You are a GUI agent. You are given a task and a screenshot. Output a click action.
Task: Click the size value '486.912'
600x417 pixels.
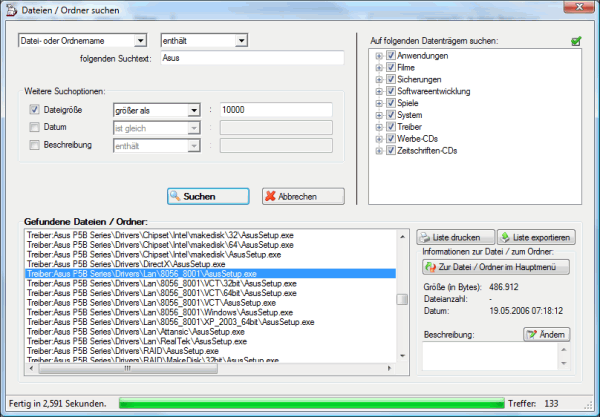[504, 287]
